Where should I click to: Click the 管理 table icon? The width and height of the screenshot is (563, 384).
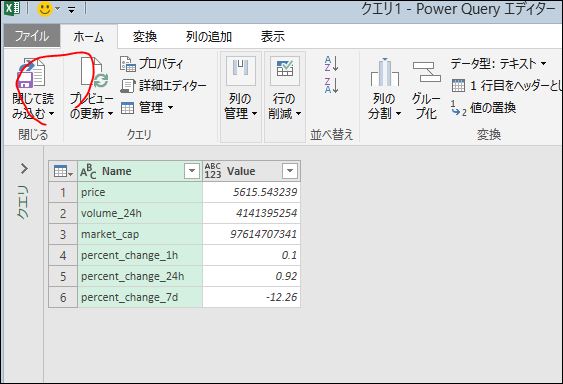[127, 108]
